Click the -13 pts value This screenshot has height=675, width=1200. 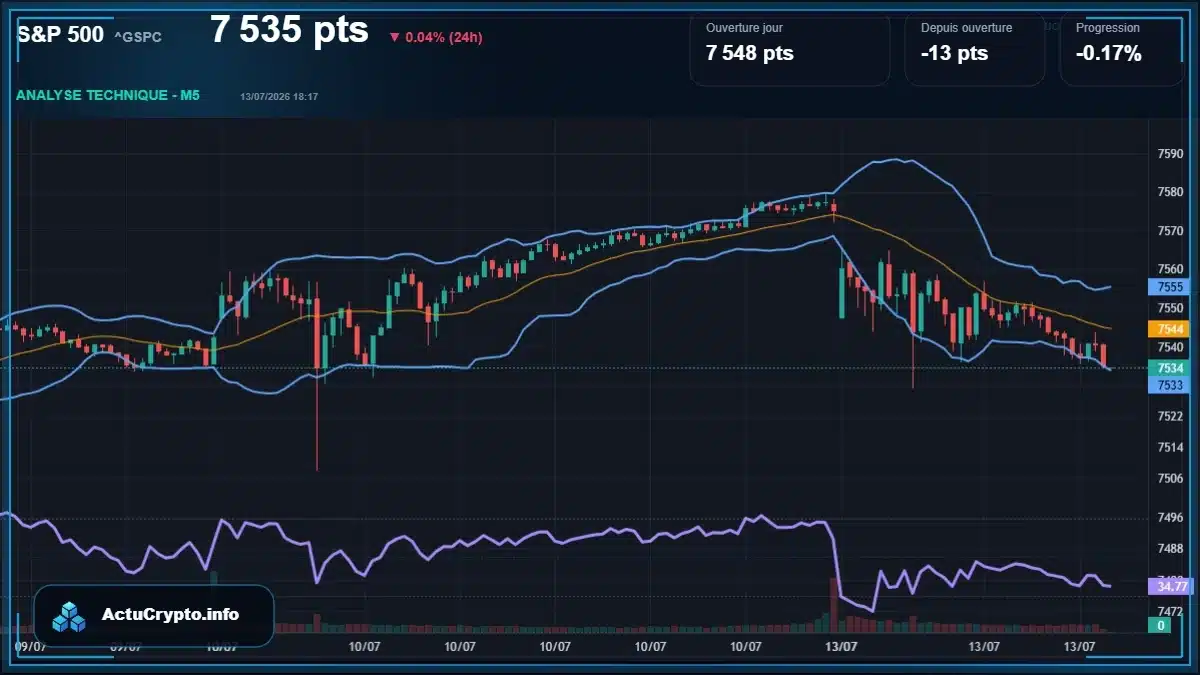952,54
